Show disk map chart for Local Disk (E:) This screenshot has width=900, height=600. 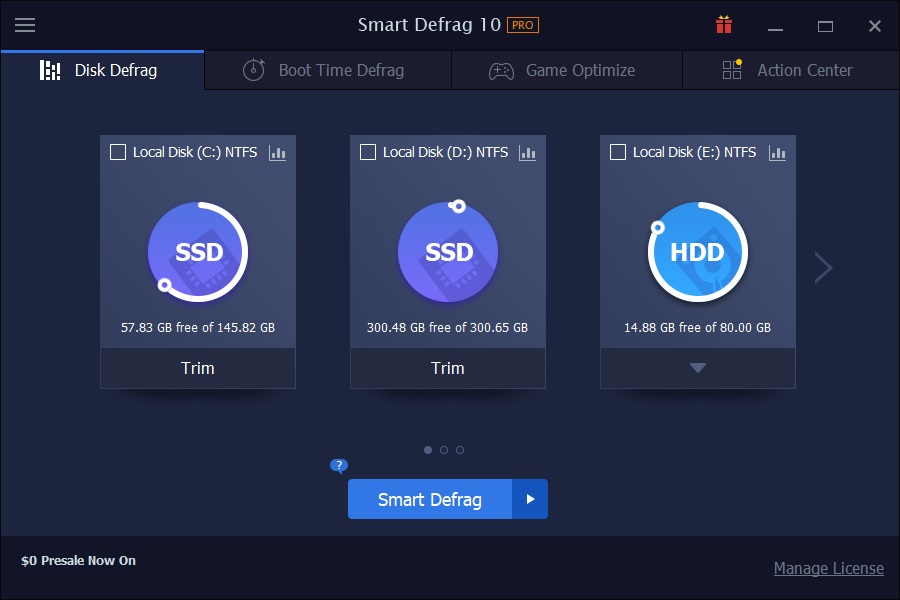pyautogui.click(x=777, y=153)
